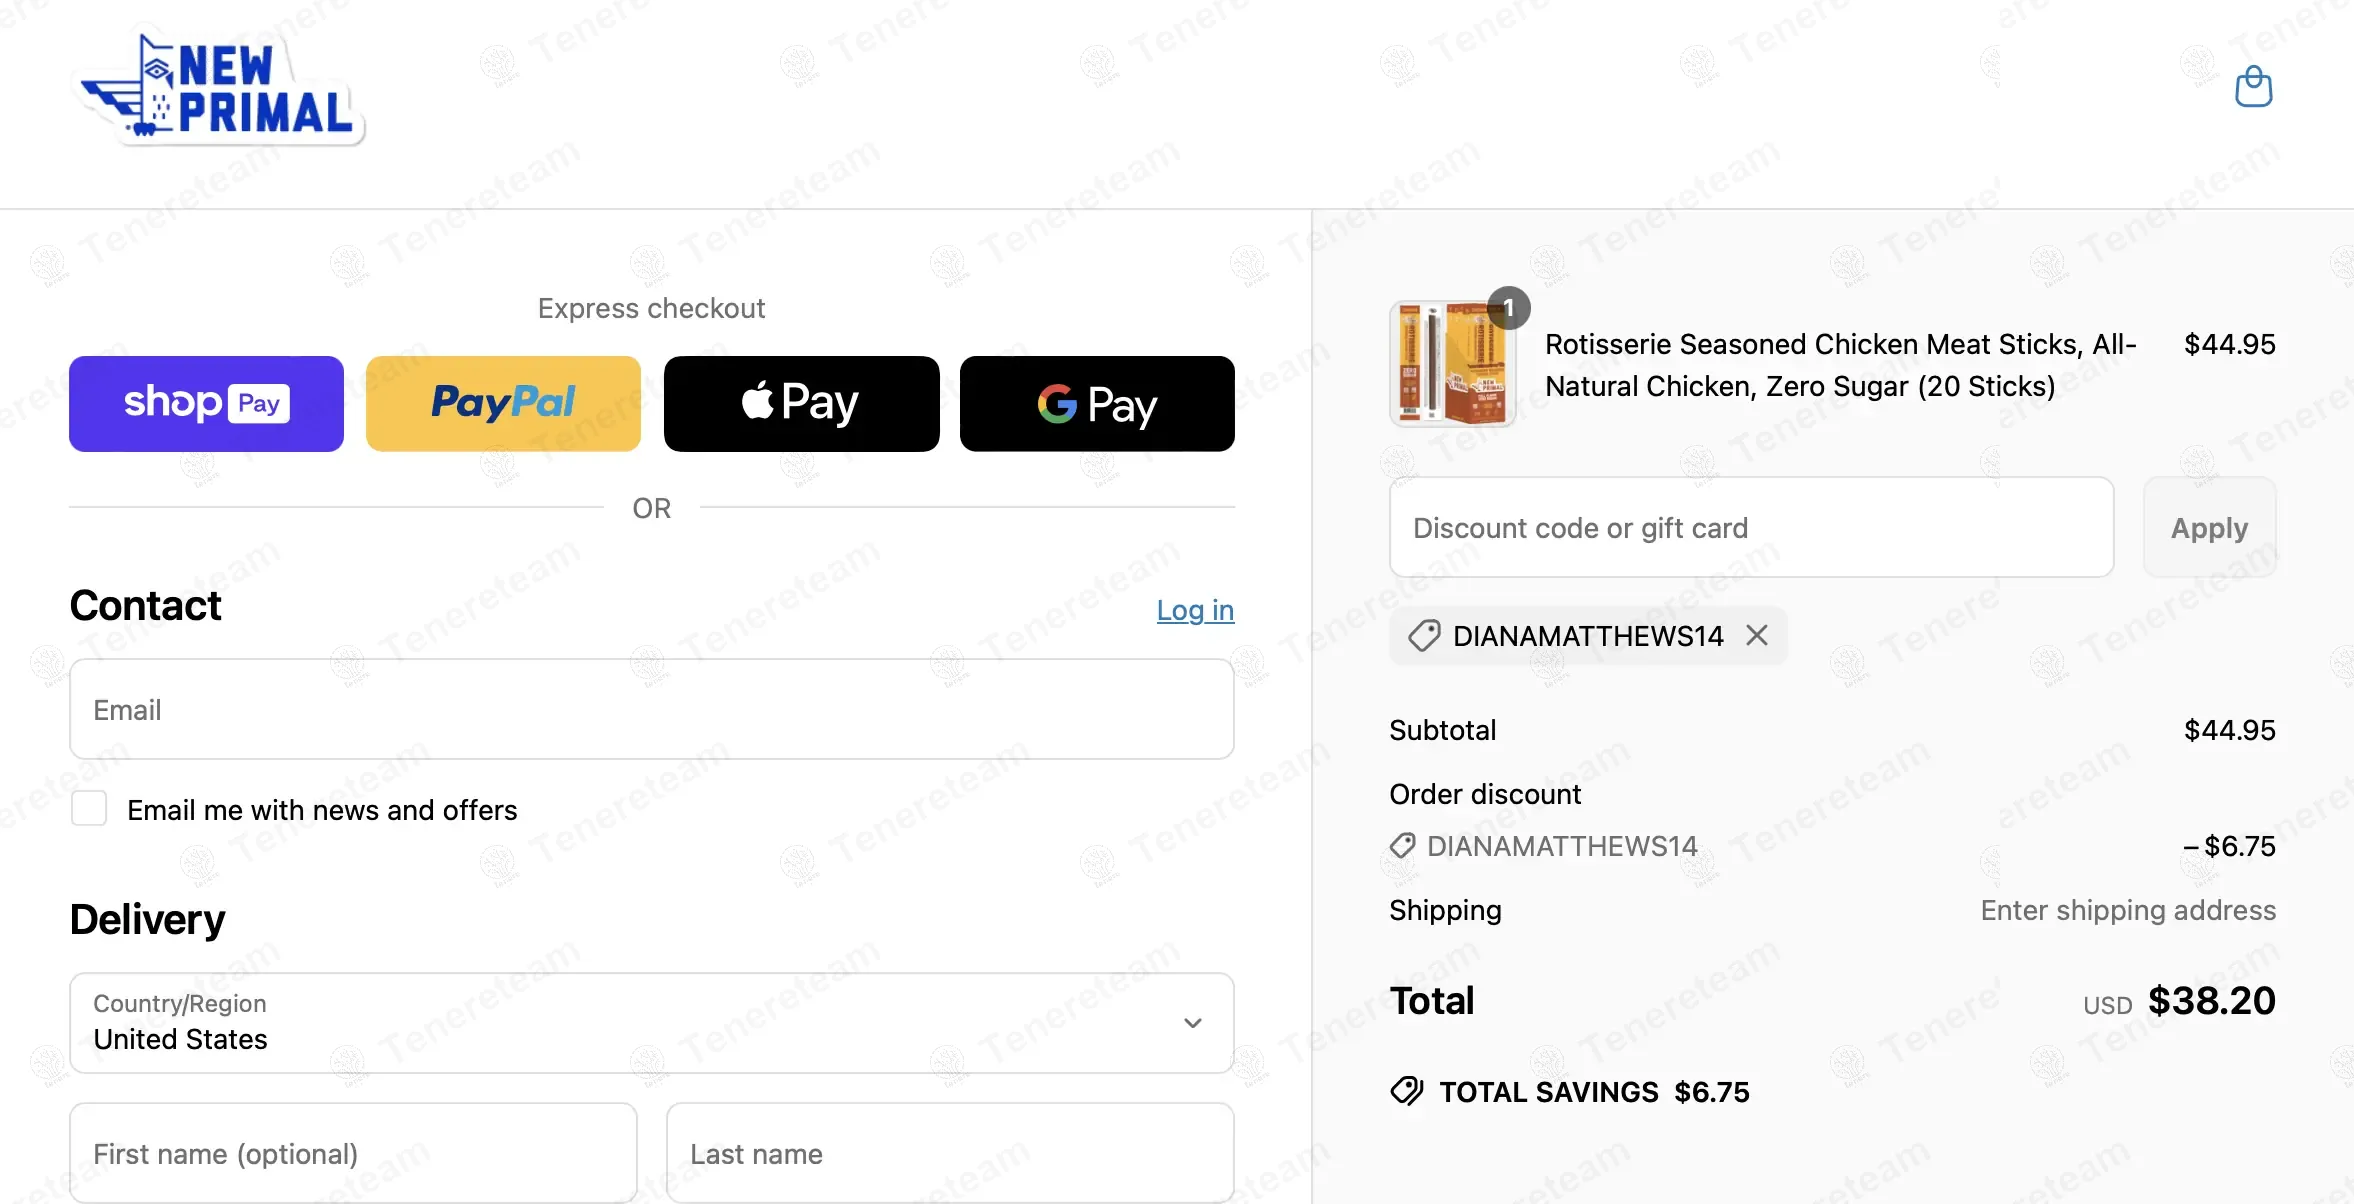Click the First name (optional) field

point(353,1153)
